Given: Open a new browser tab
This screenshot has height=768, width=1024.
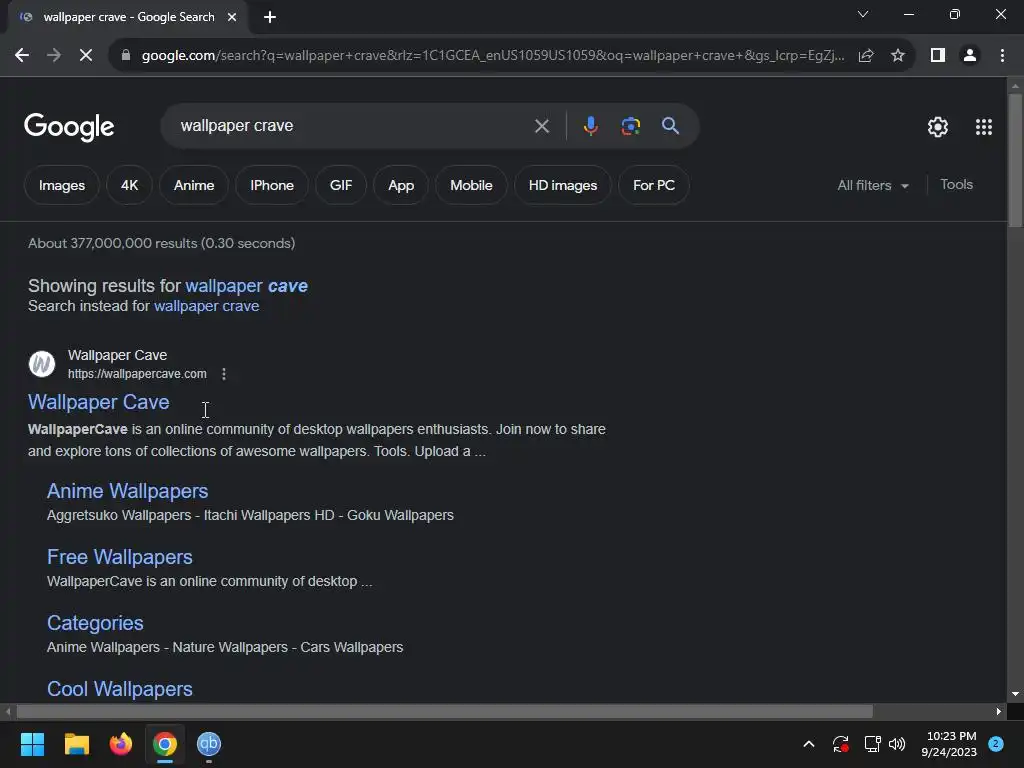Looking at the screenshot, I should [270, 17].
